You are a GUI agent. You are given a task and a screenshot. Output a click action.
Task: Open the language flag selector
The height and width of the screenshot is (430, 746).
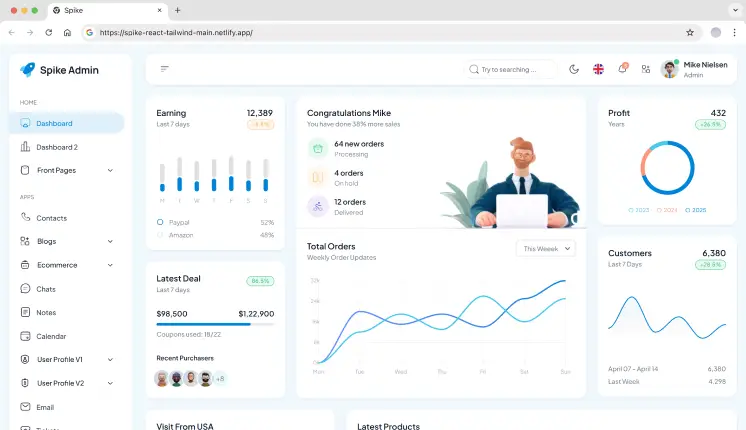coord(598,69)
